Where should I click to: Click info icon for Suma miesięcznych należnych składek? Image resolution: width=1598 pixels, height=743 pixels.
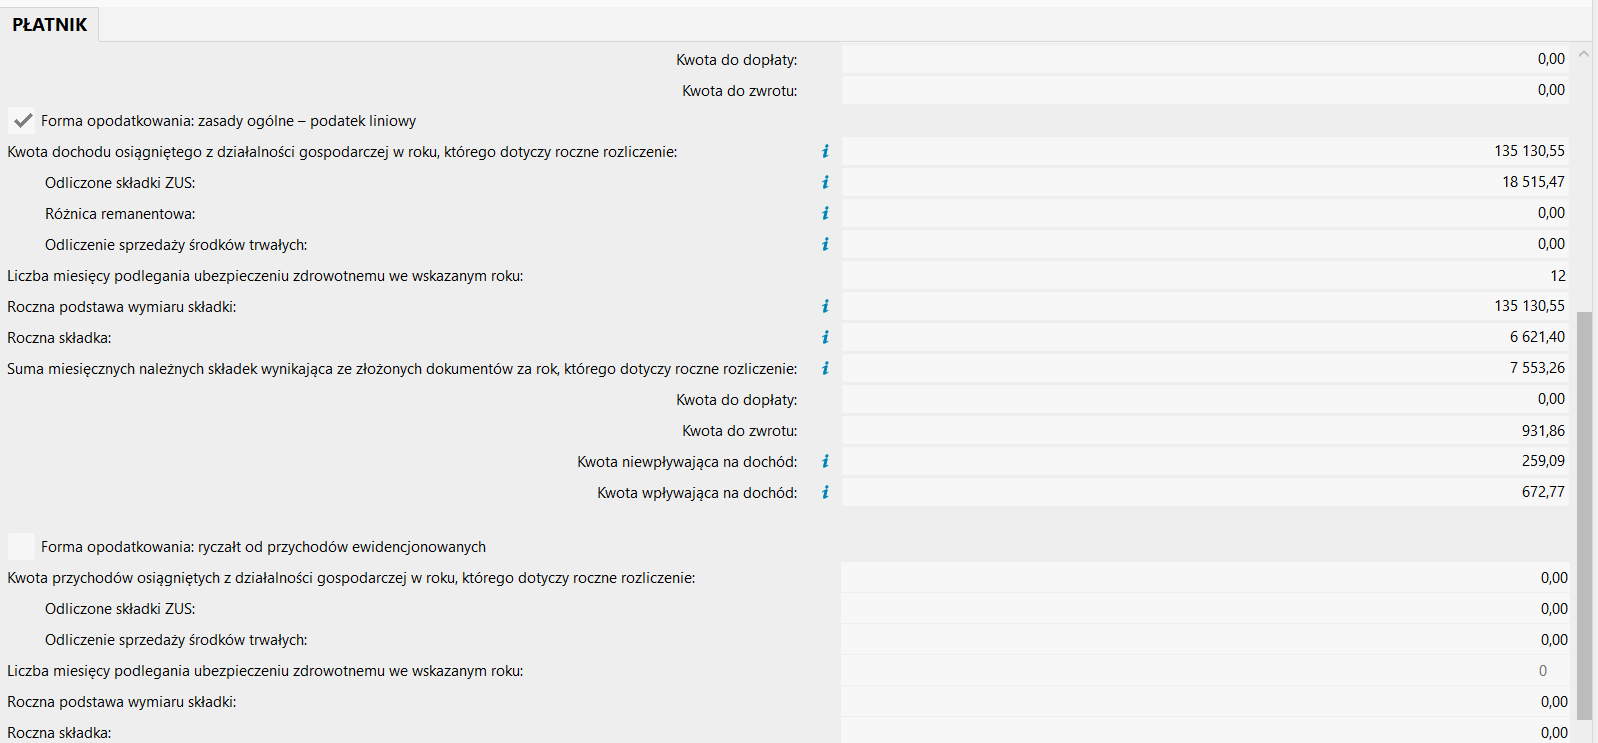click(825, 368)
